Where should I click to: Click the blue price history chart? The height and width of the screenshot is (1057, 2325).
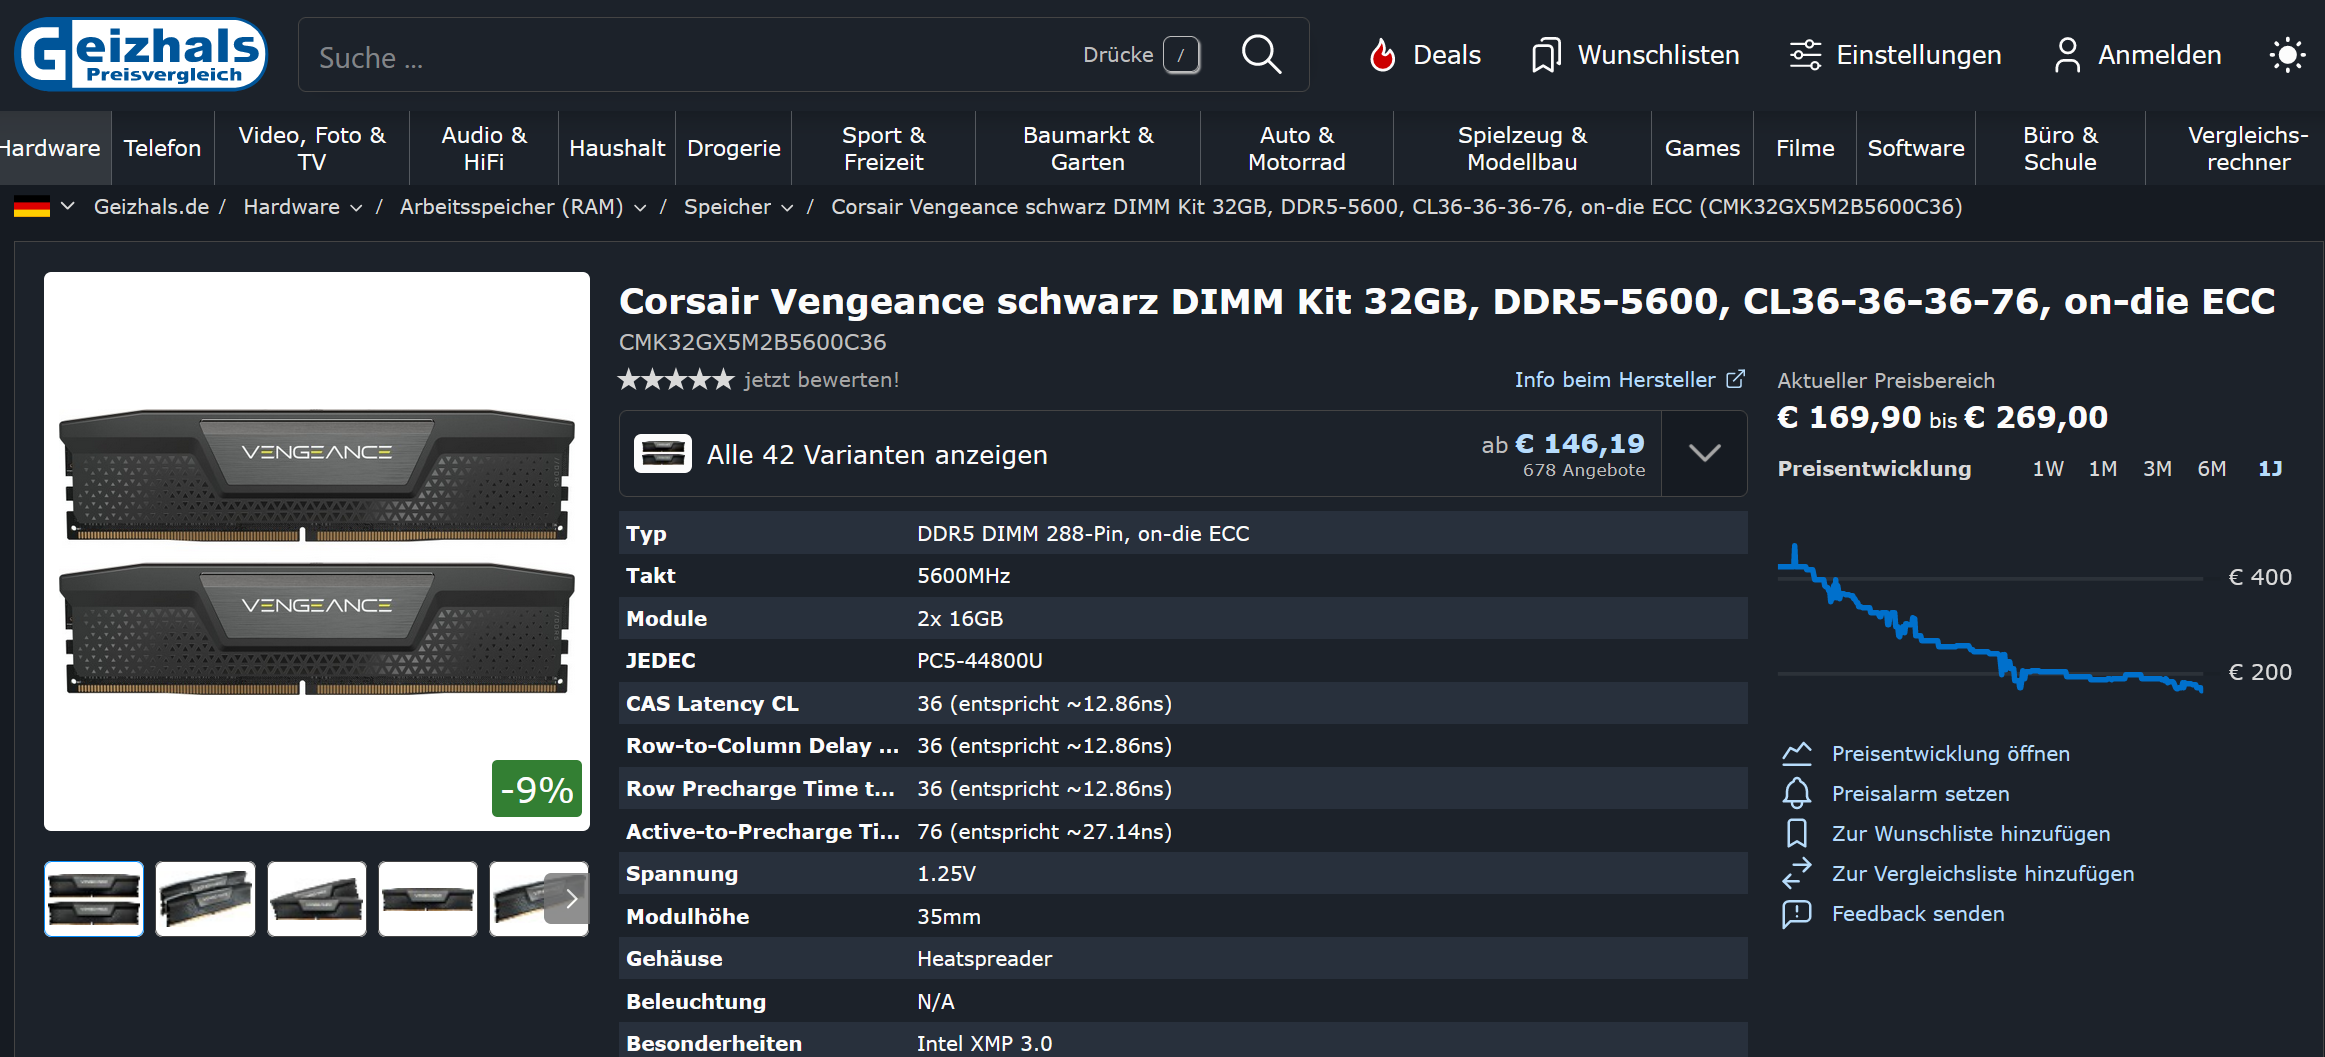tap(1990, 620)
